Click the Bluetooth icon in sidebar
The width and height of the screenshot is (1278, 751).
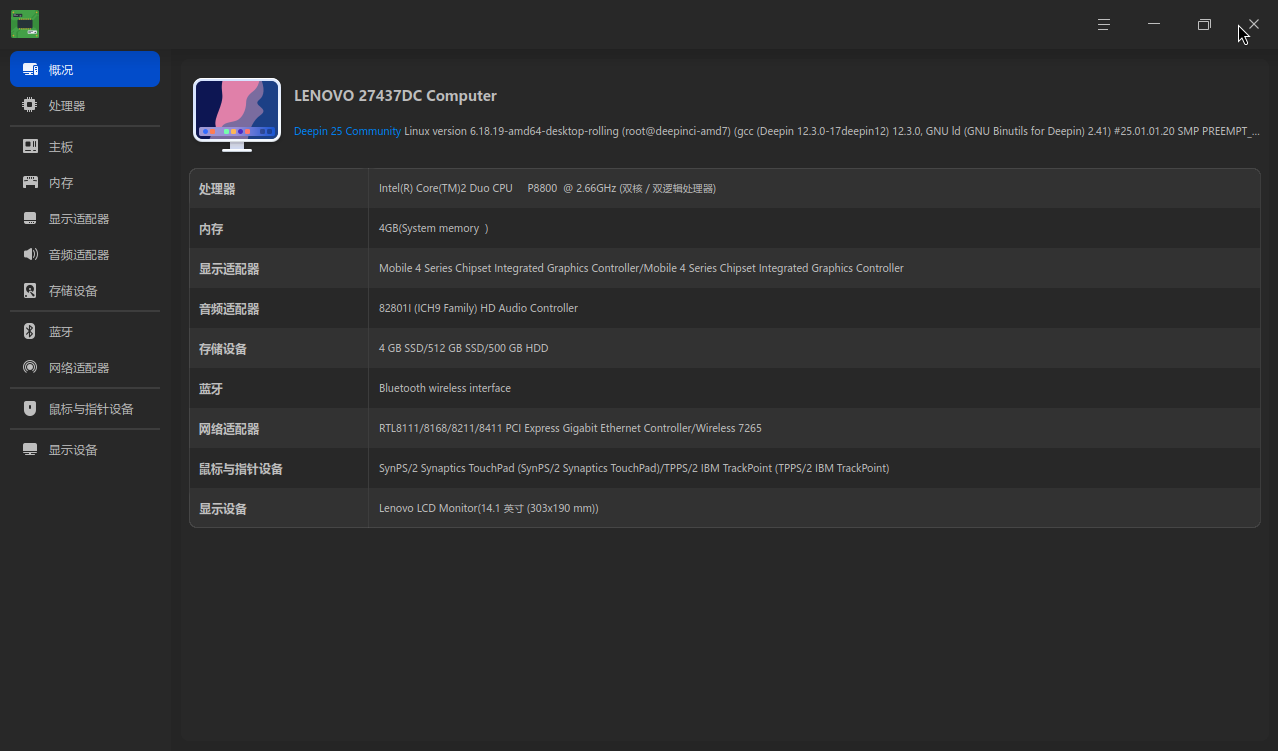[x=30, y=332]
